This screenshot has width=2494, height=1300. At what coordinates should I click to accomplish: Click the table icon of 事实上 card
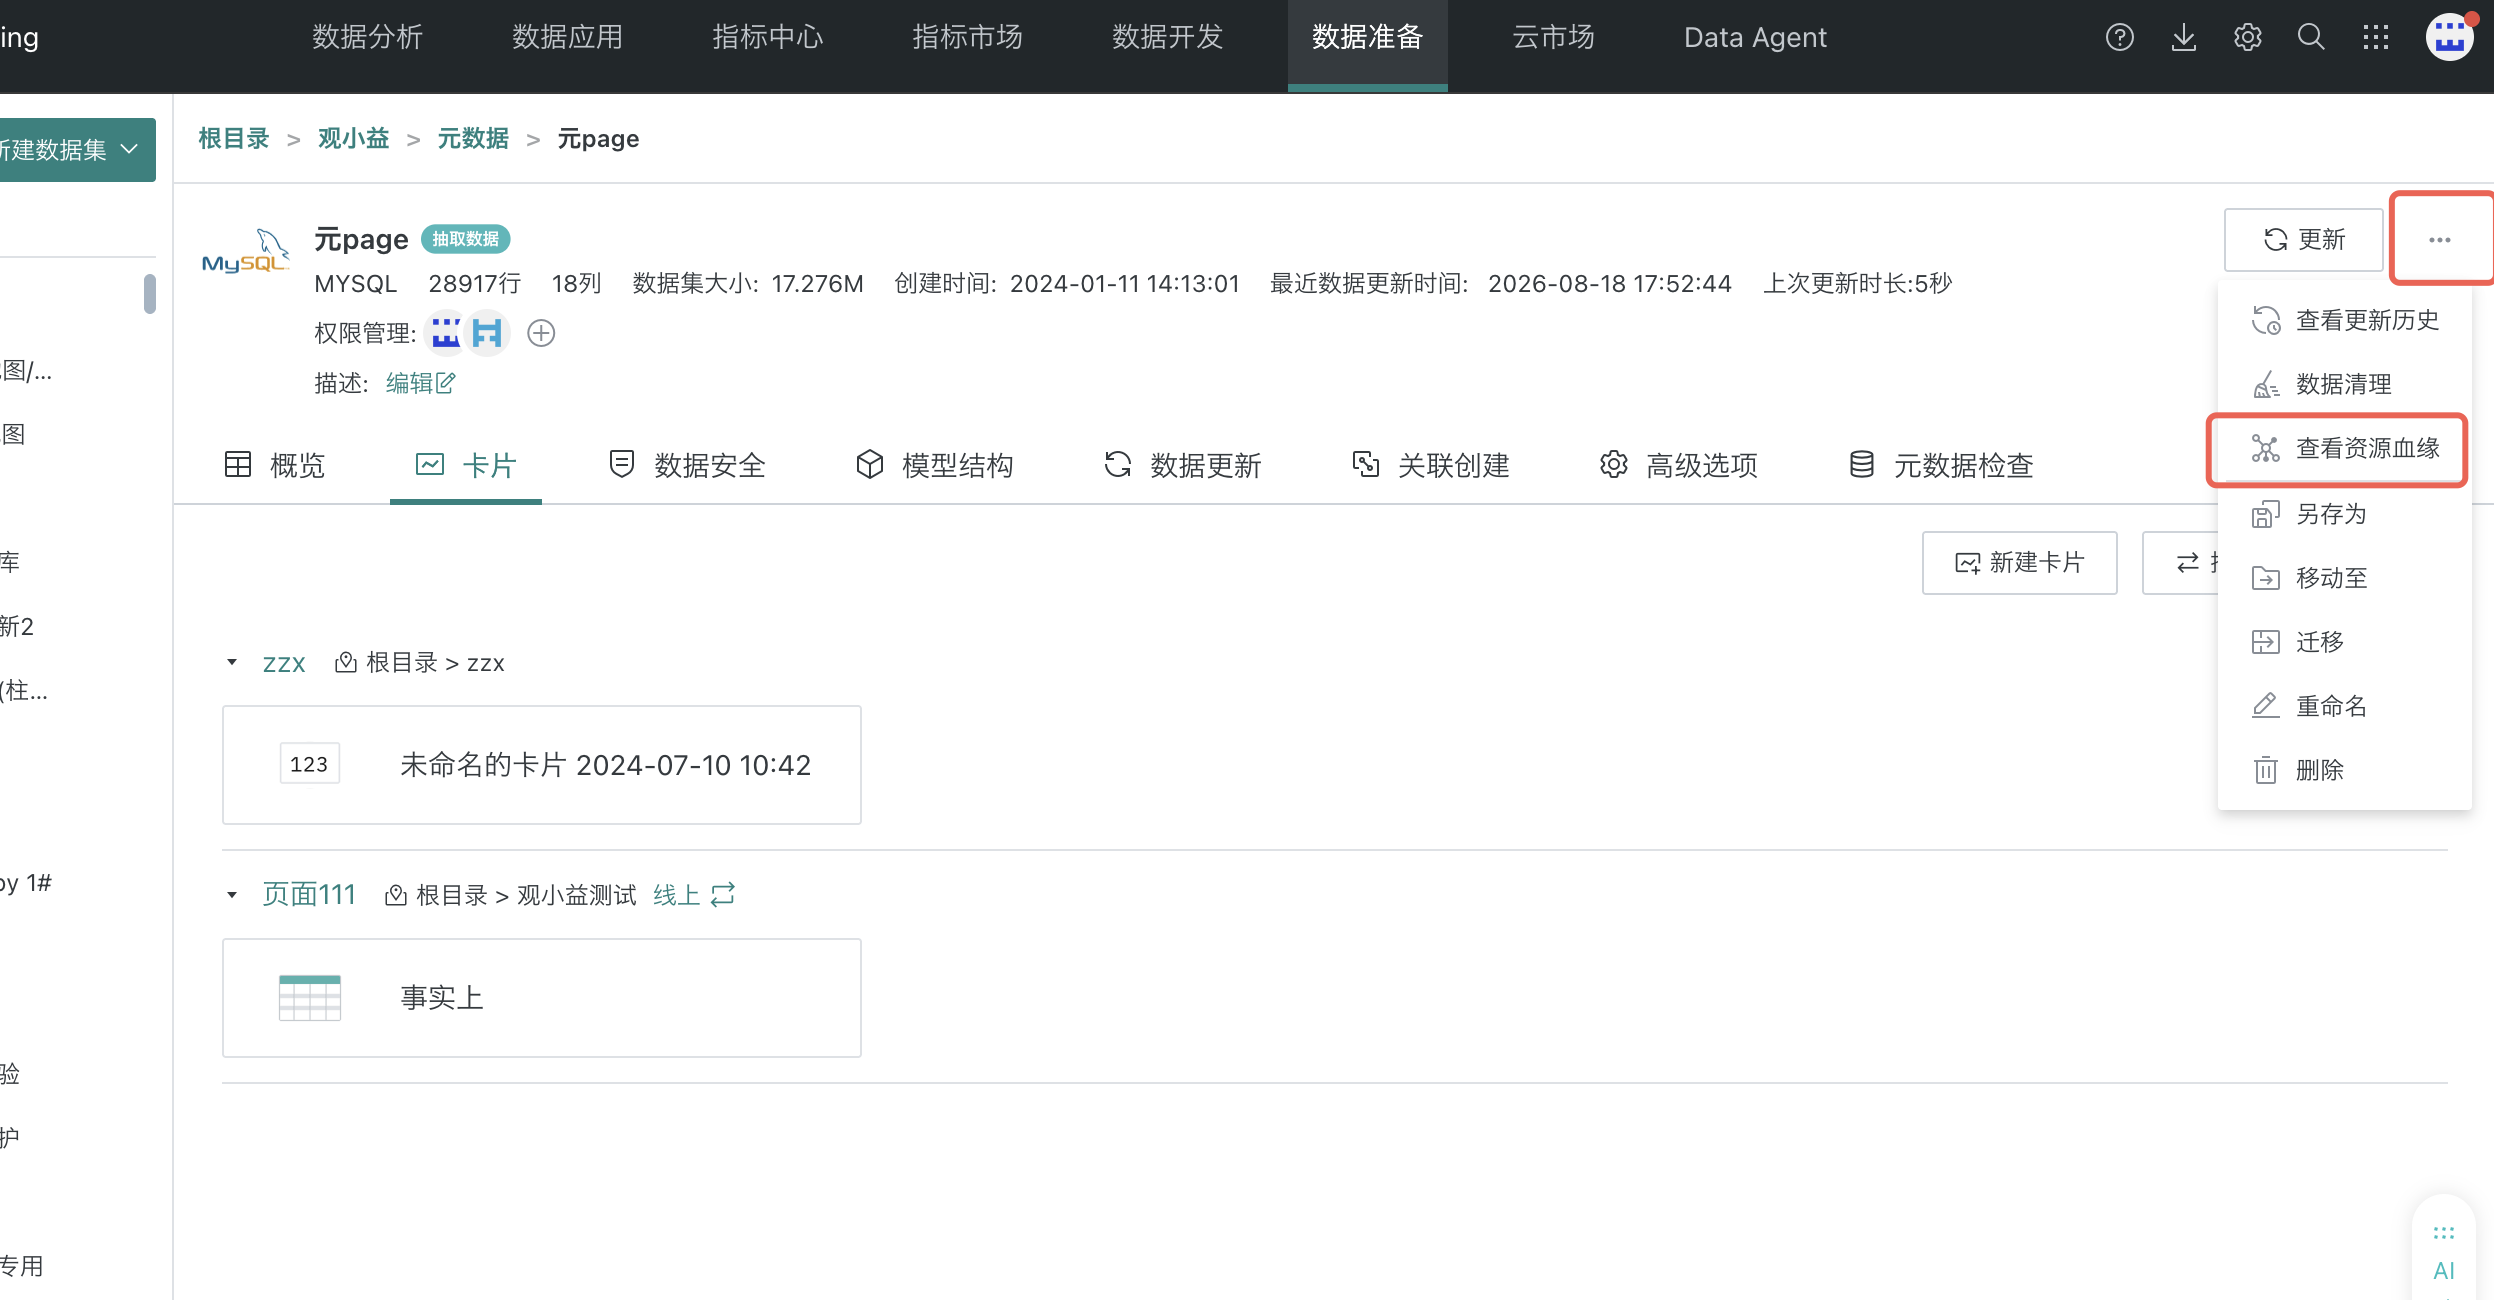(x=309, y=997)
